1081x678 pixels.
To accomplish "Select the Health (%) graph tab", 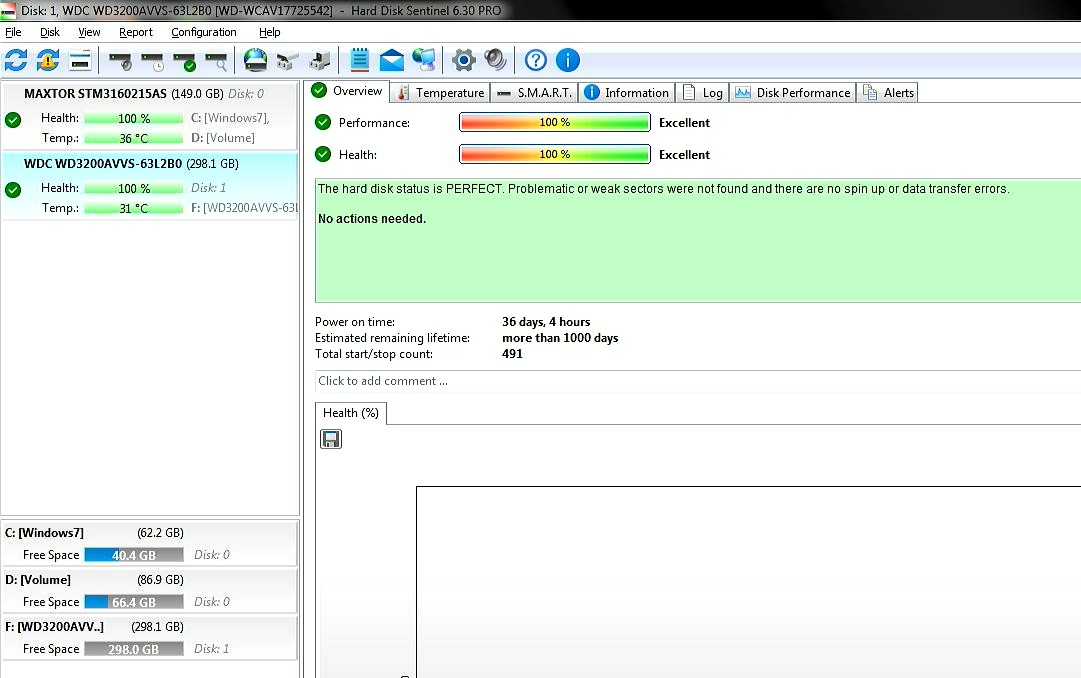I will click(x=351, y=412).
